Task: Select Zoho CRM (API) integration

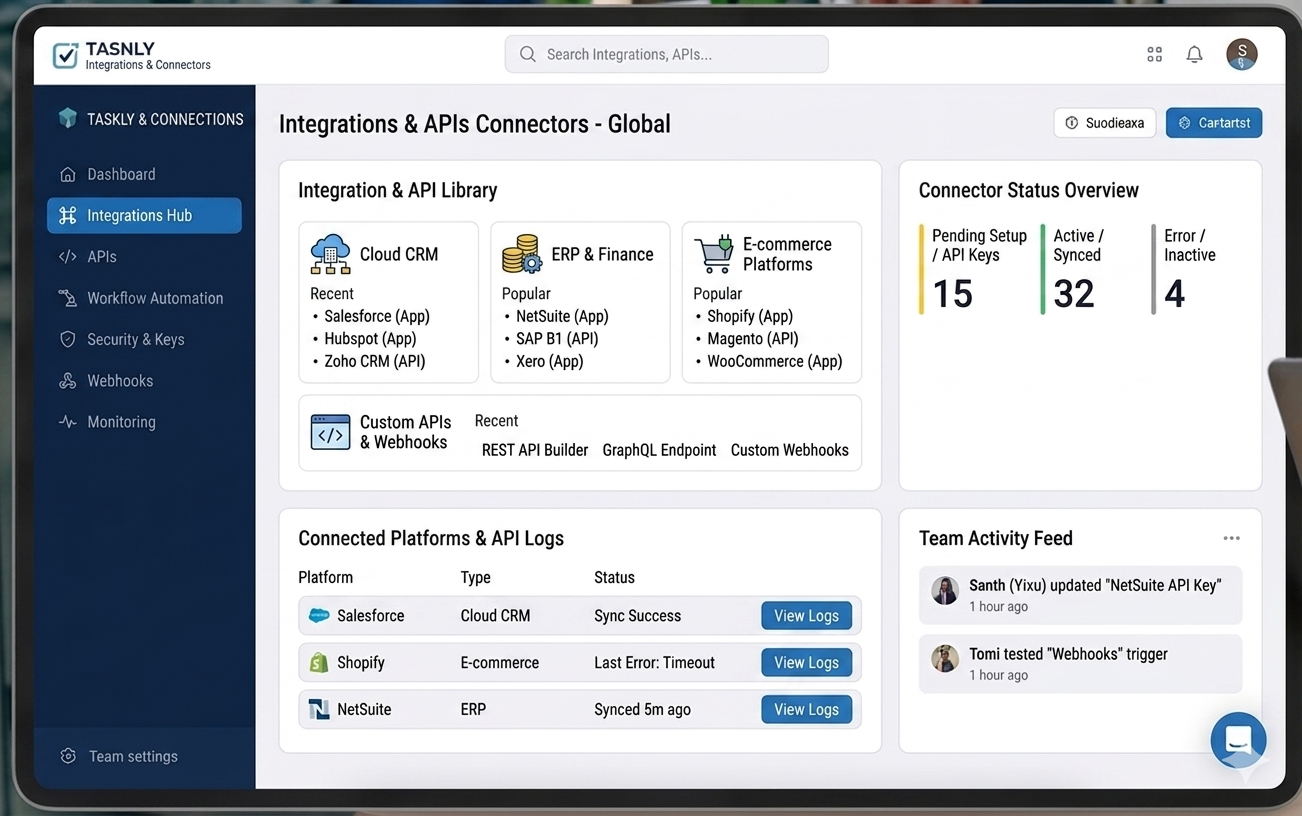Action: click(x=375, y=362)
